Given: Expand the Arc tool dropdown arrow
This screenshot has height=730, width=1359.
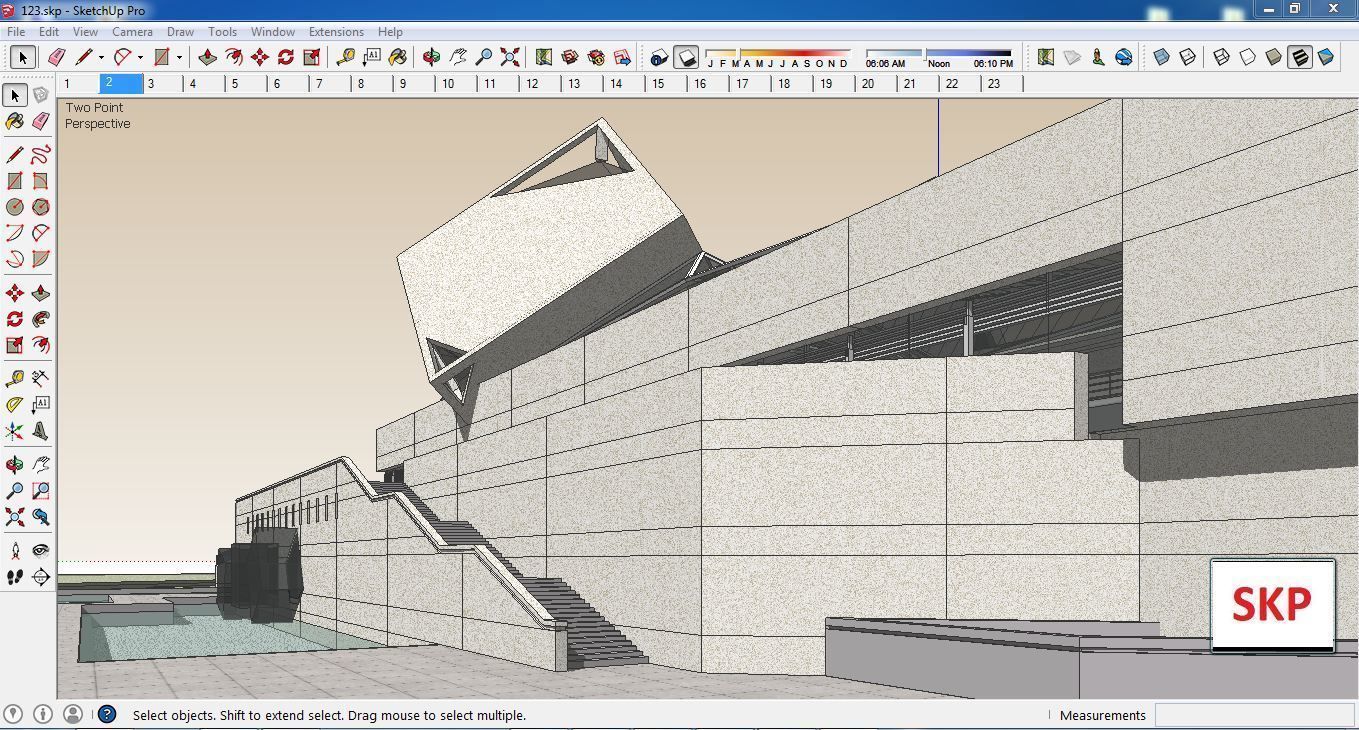Looking at the screenshot, I should (x=140, y=58).
